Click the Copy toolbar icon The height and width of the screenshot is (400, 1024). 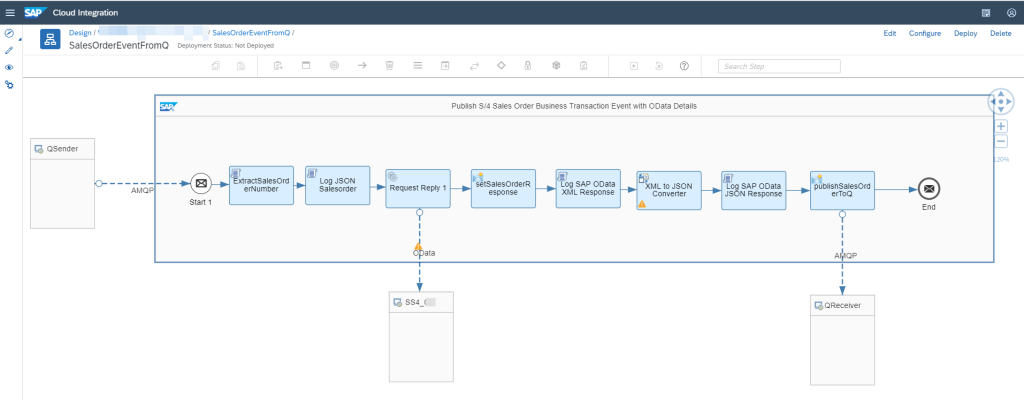[x=216, y=66]
